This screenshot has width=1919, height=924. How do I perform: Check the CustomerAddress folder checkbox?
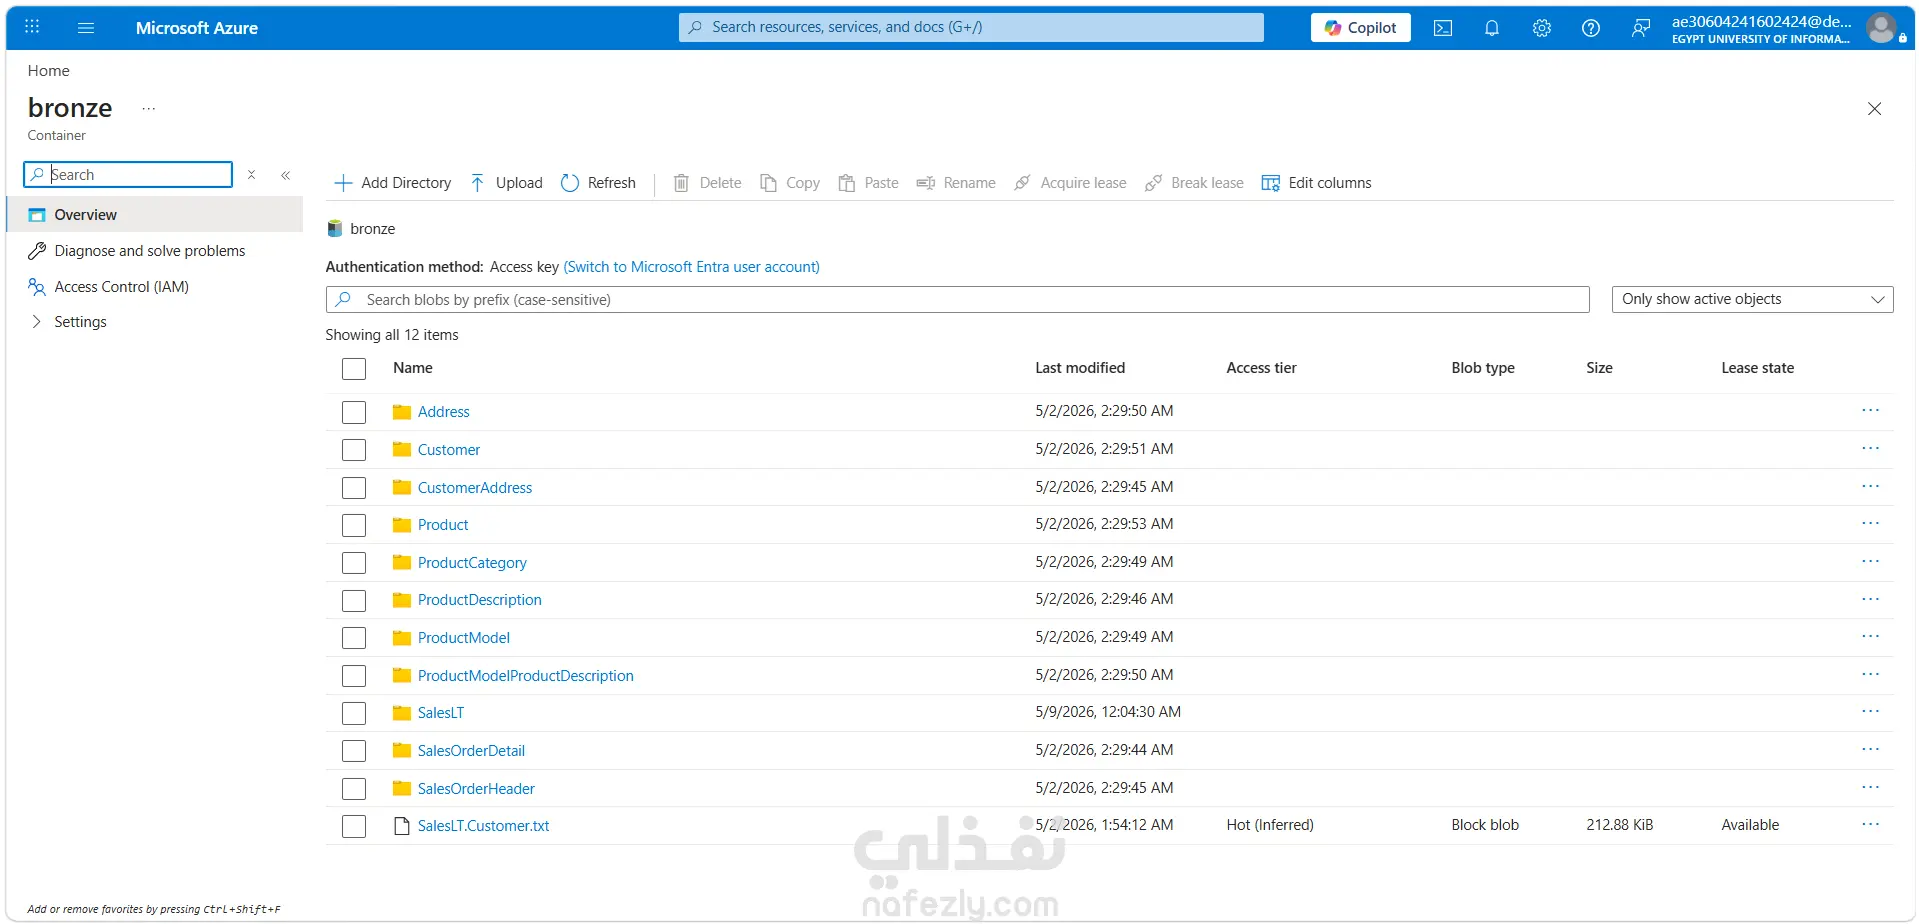354,488
